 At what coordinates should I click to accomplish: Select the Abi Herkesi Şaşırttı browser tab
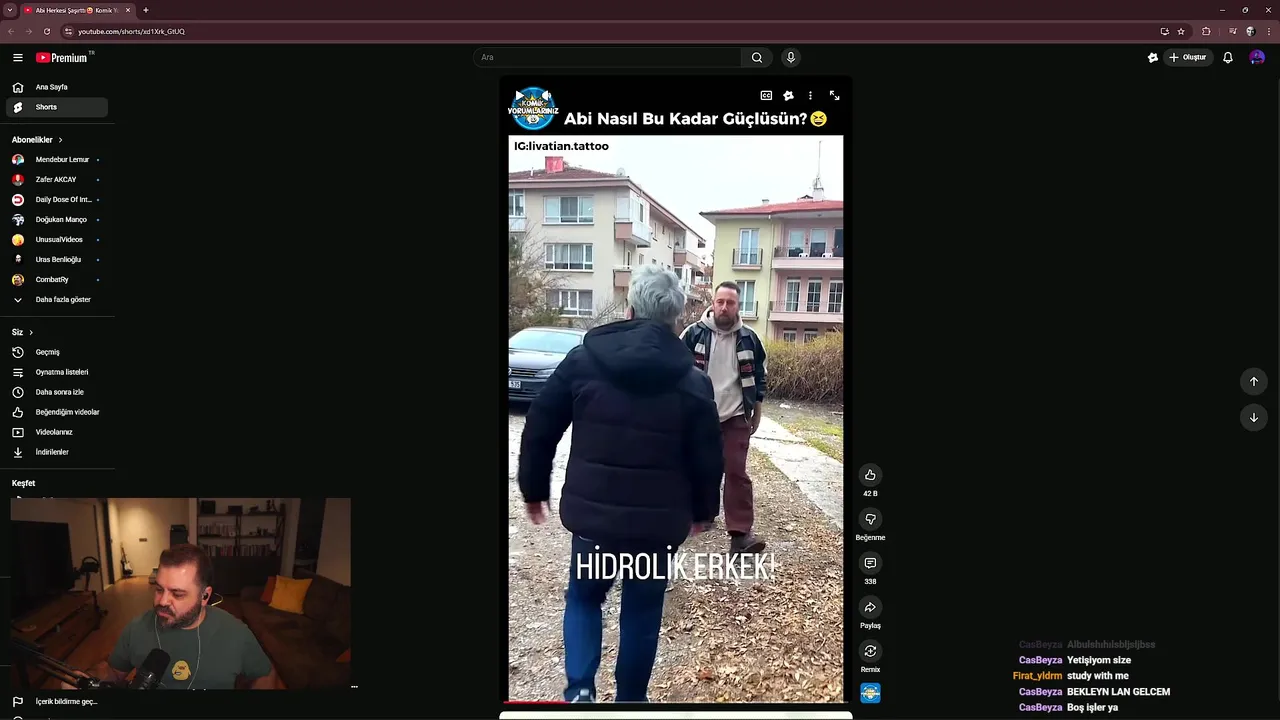(x=76, y=10)
